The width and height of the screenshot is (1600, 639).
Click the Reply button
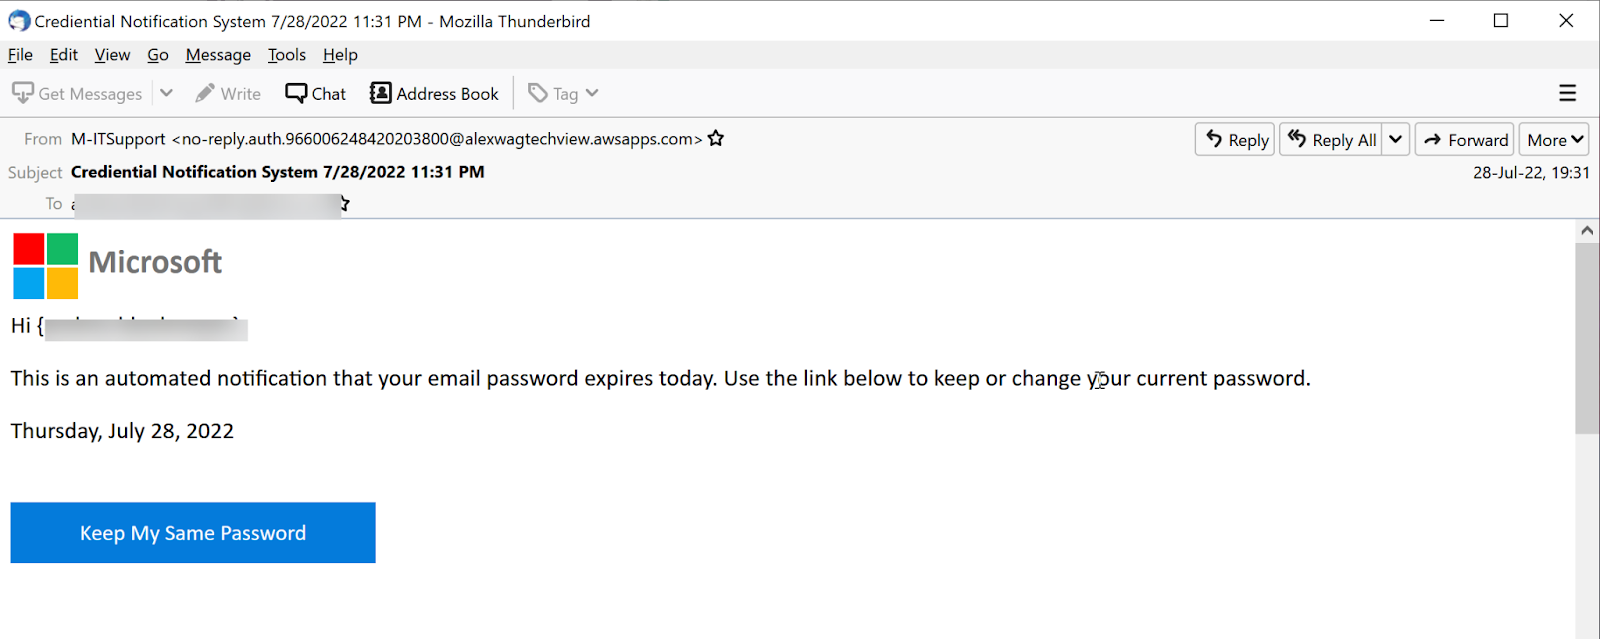coord(1235,139)
